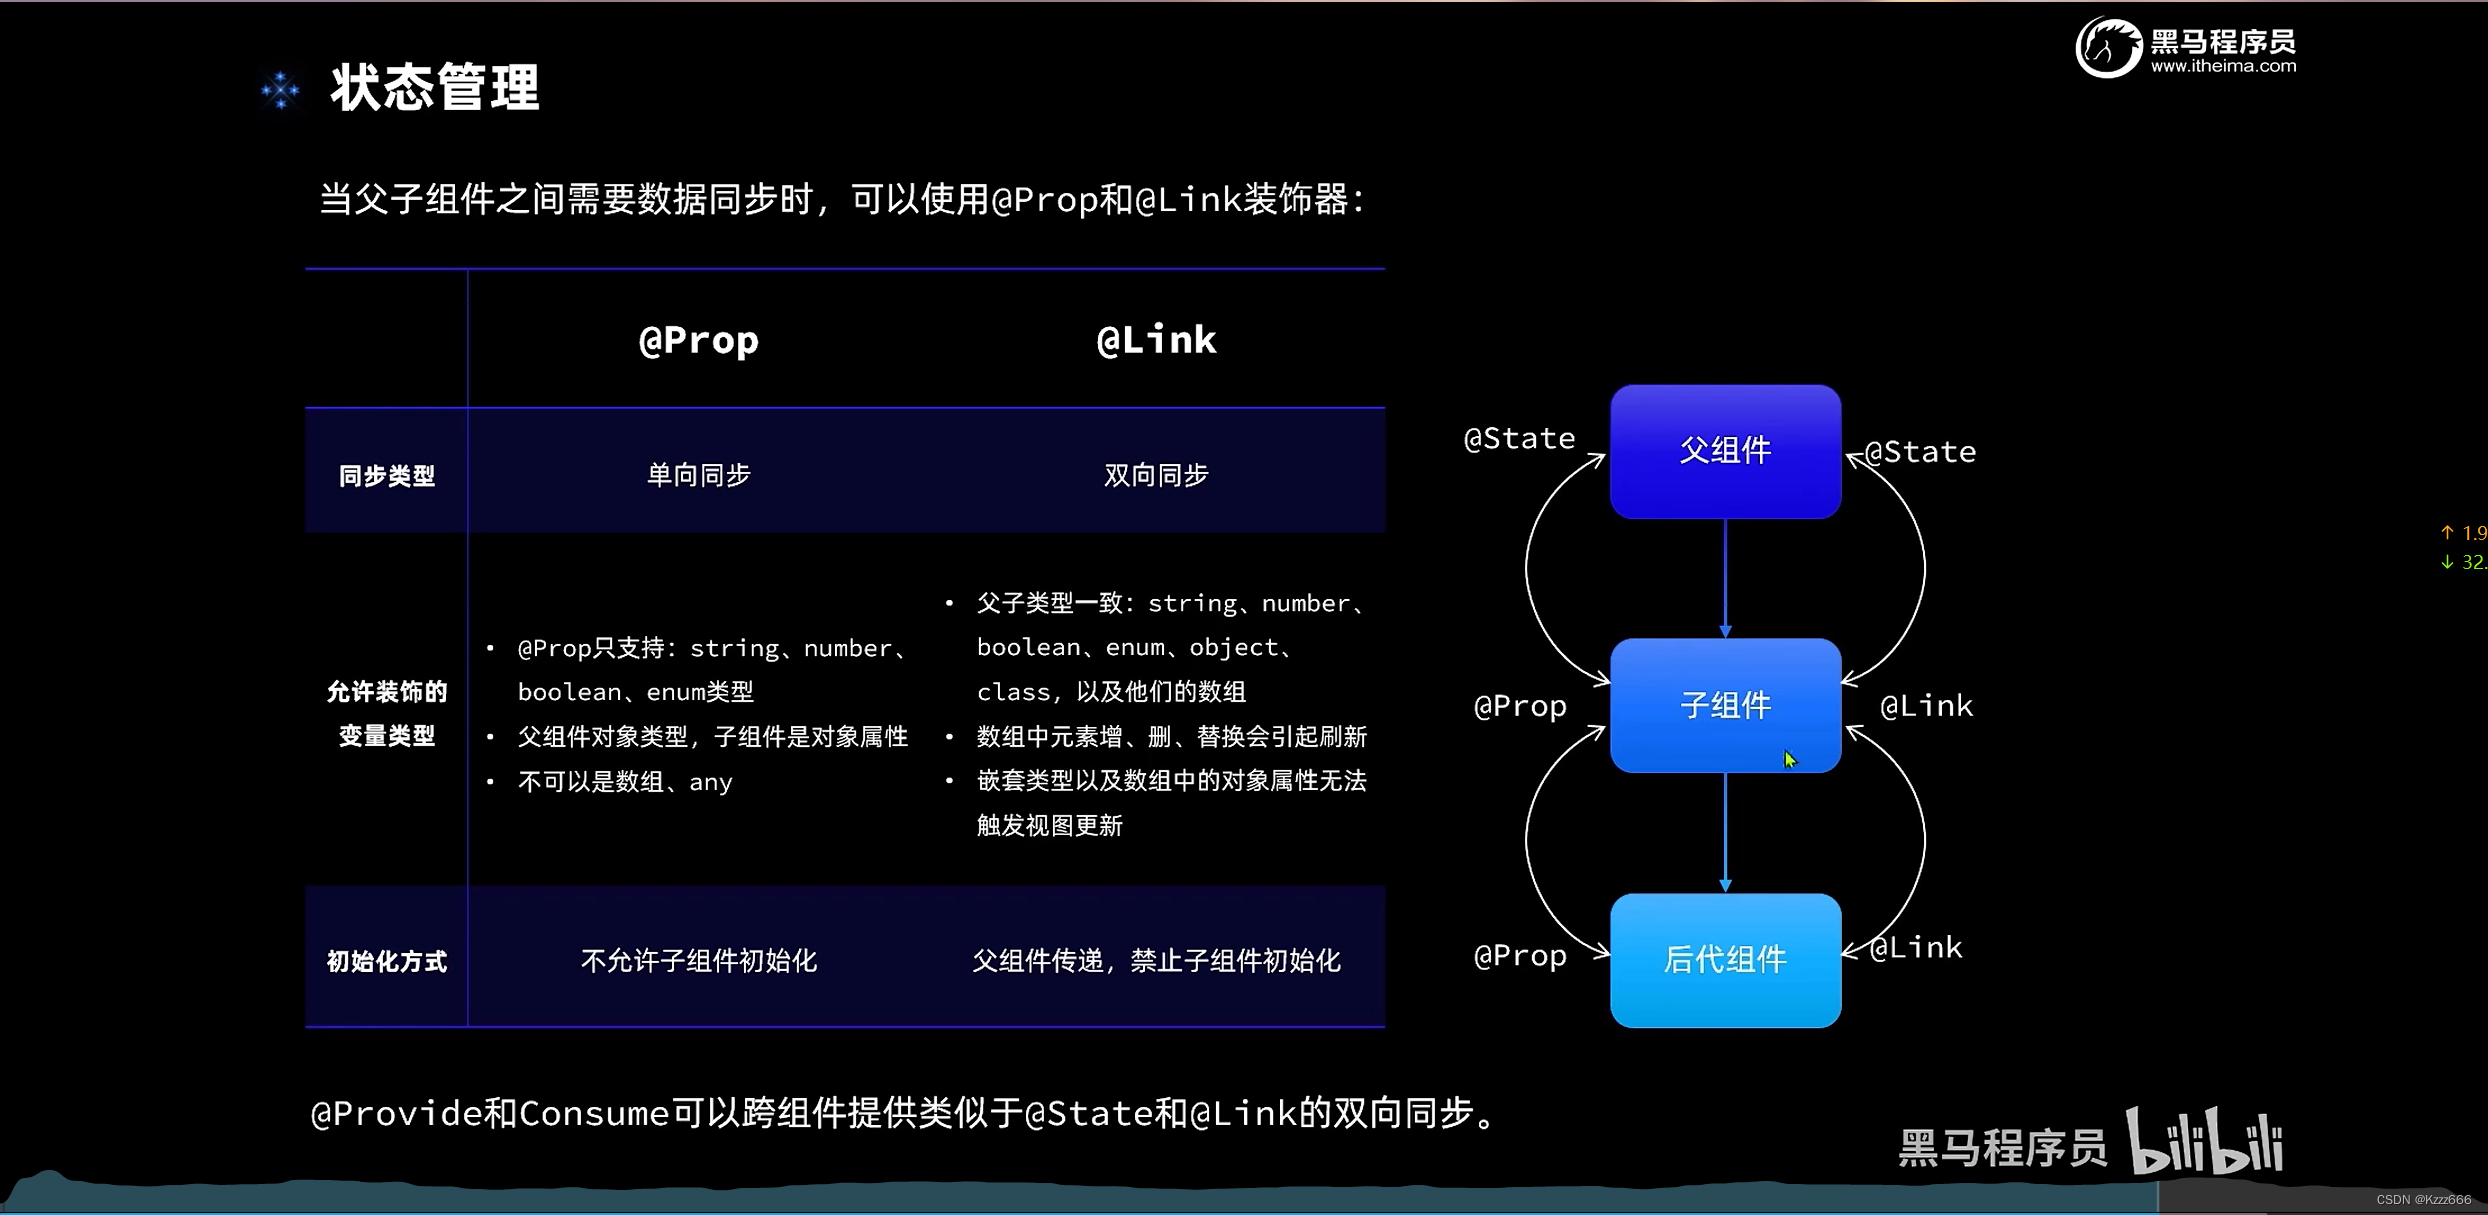The width and height of the screenshot is (2488, 1215).
Task: Click the 双向同步 table cell
Action: click(x=1156, y=475)
